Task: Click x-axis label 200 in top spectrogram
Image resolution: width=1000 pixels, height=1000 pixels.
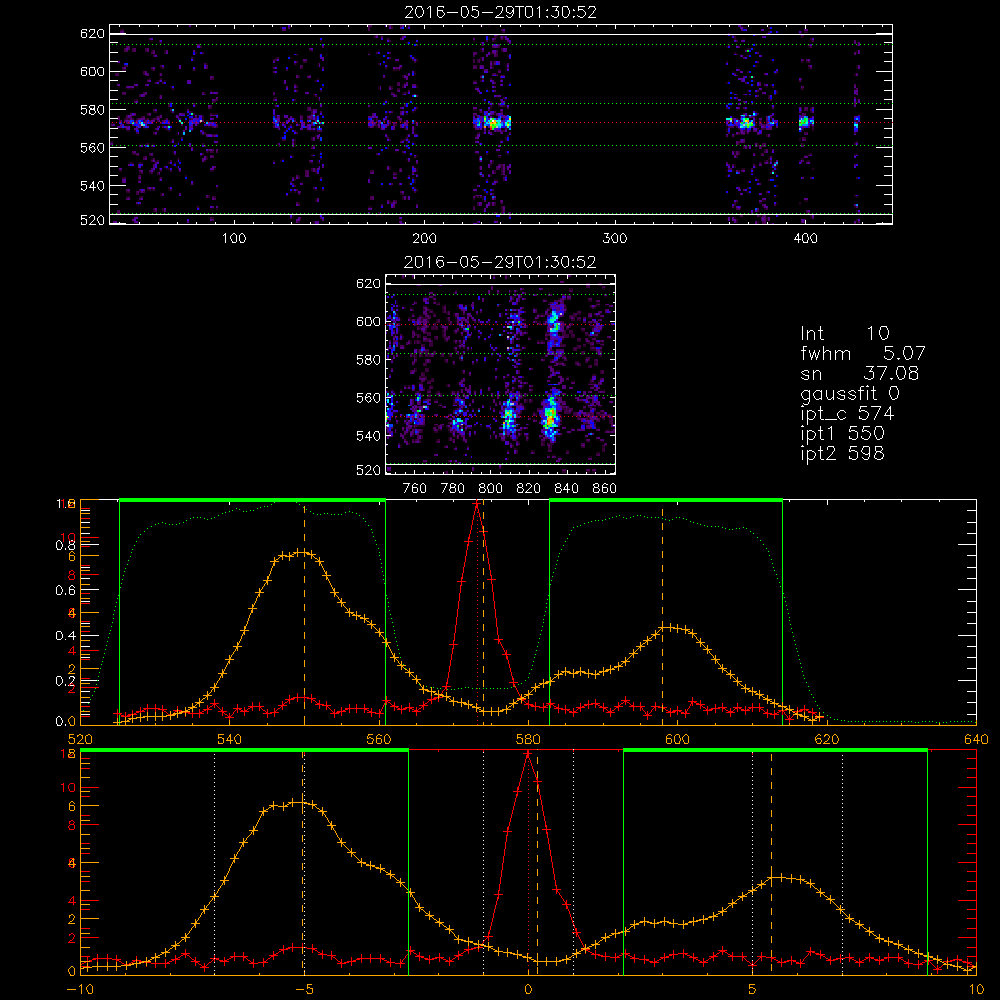Action: [424, 239]
